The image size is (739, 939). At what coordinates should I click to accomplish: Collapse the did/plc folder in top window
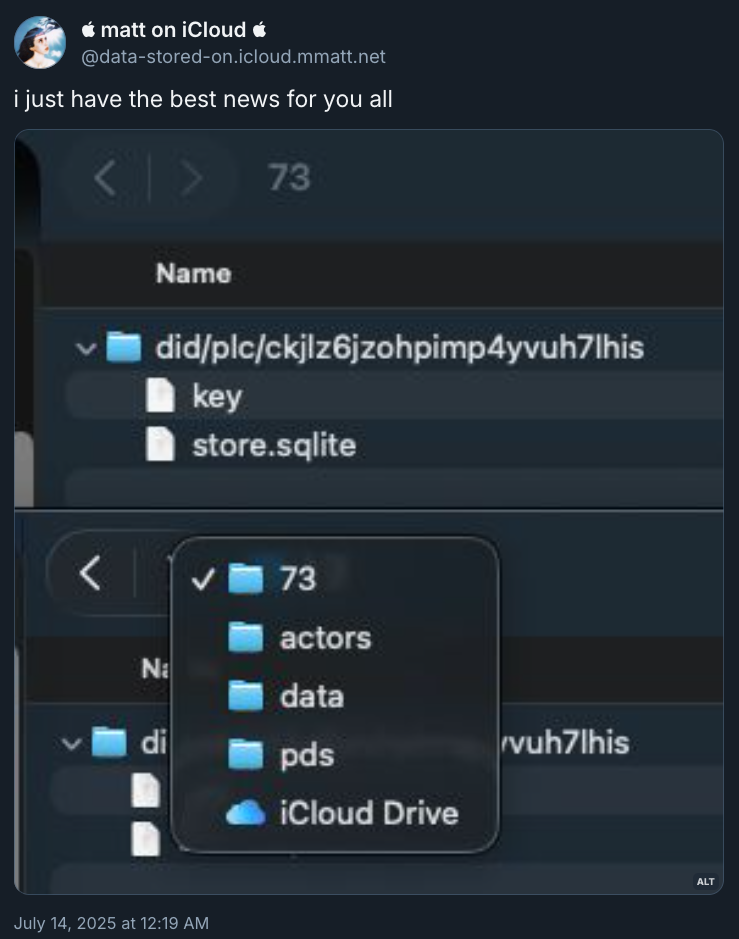[84, 348]
